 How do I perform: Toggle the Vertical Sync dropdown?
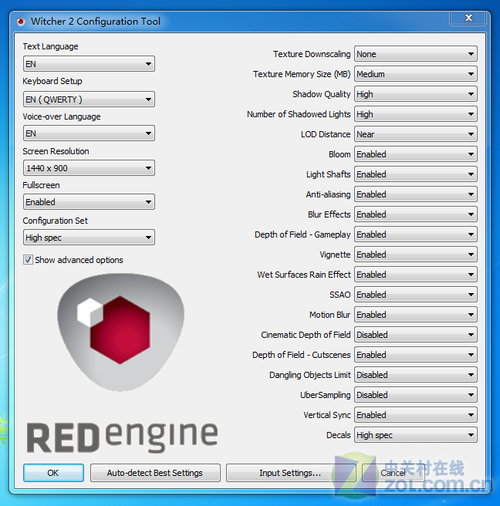click(416, 415)
